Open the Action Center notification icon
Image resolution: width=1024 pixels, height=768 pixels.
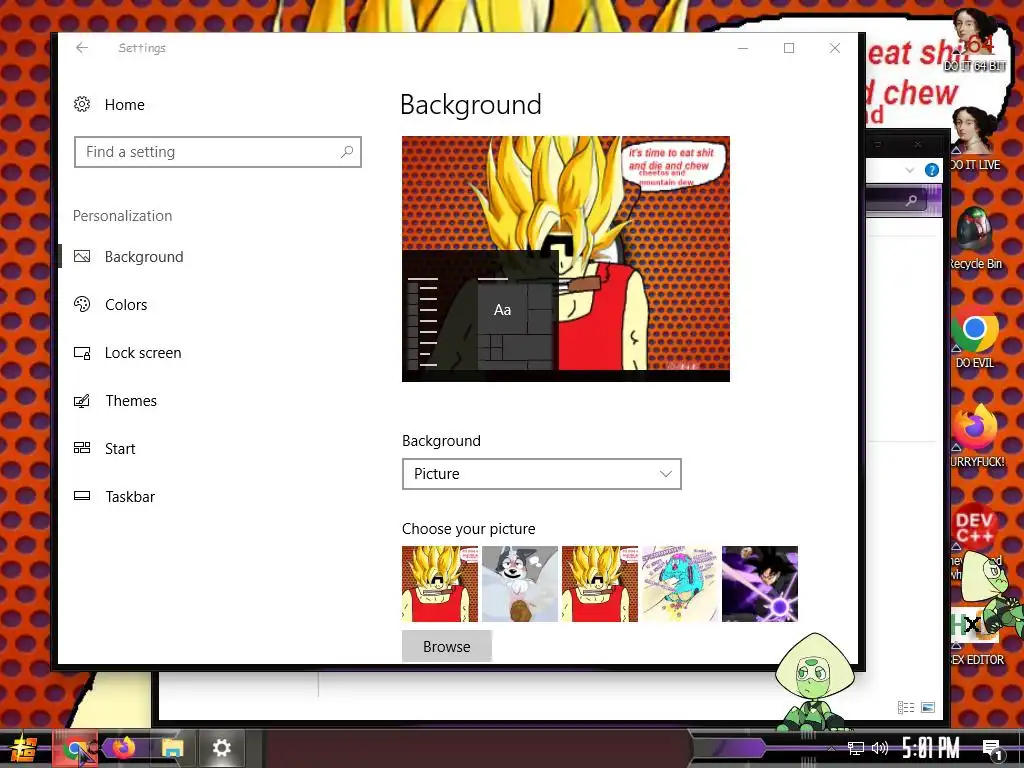(x=993, y=749)
